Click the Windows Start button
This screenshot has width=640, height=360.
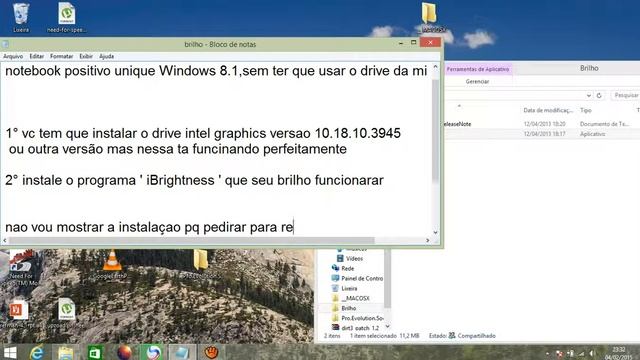pos(10,353)
